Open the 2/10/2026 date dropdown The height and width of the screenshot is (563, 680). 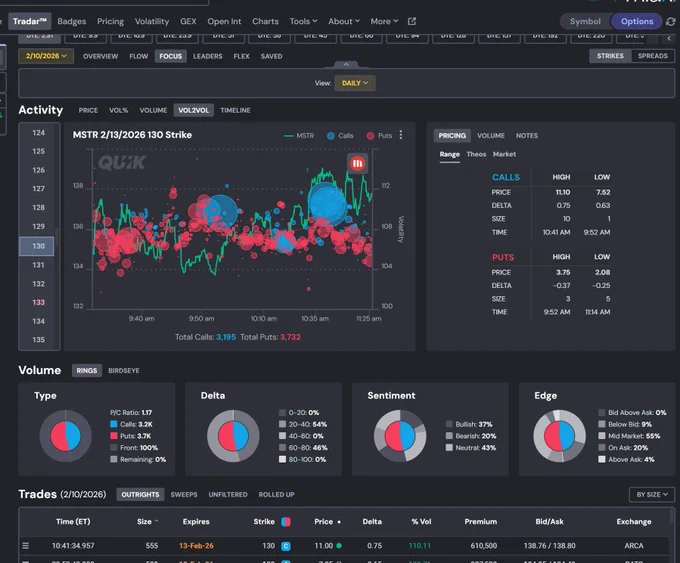(46, 56)
